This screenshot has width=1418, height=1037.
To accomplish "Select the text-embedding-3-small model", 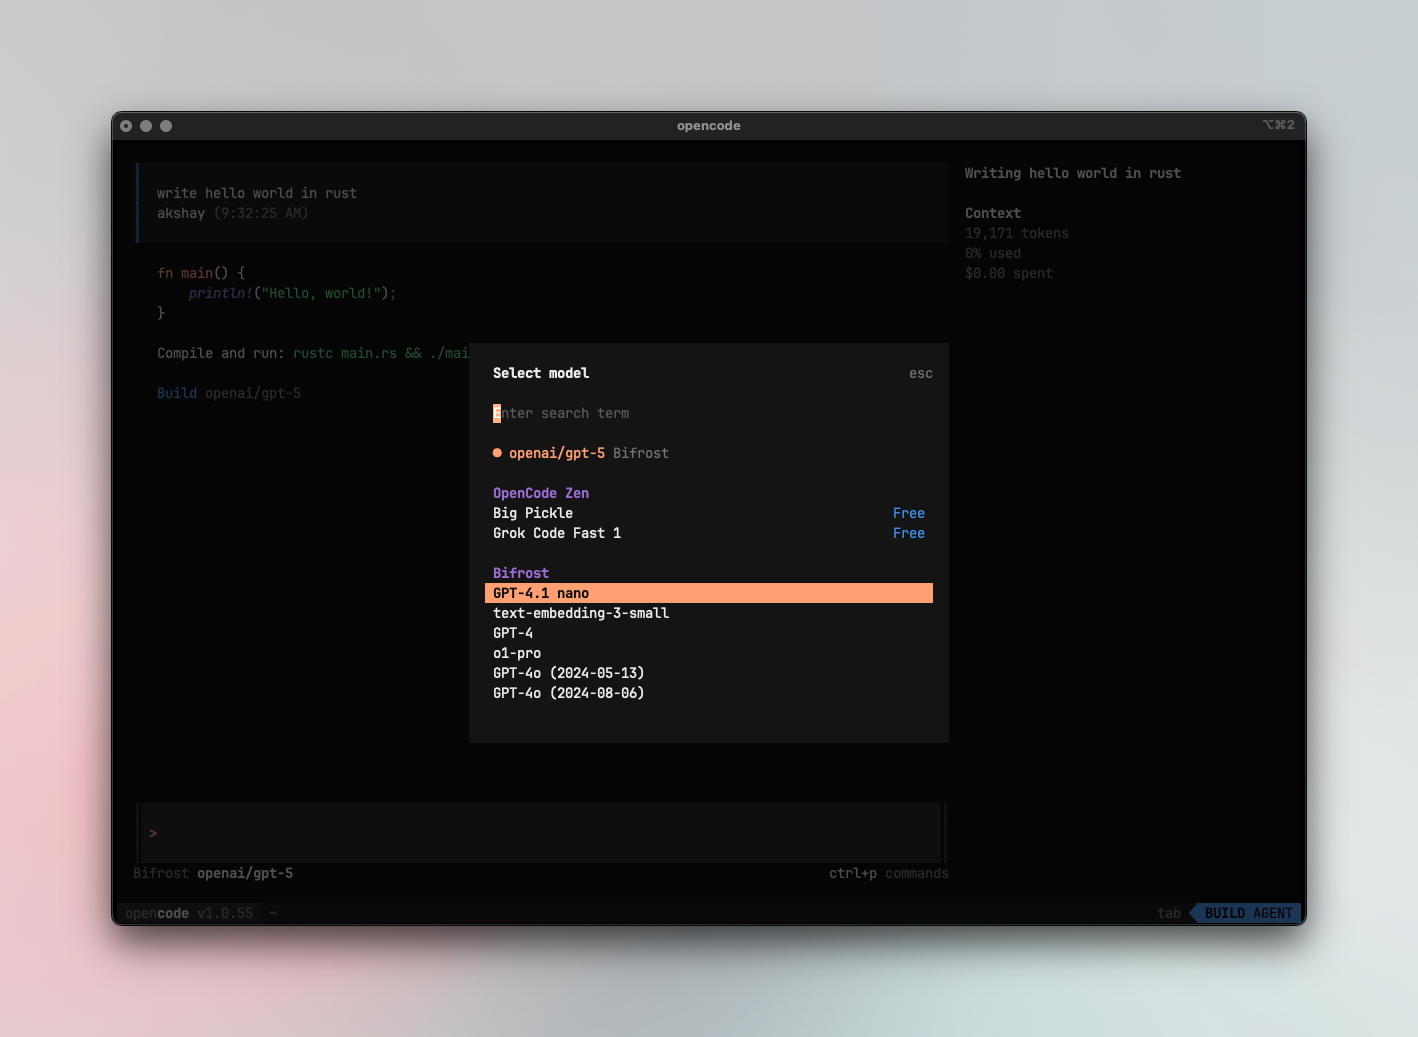I will [x=581, y=612].
